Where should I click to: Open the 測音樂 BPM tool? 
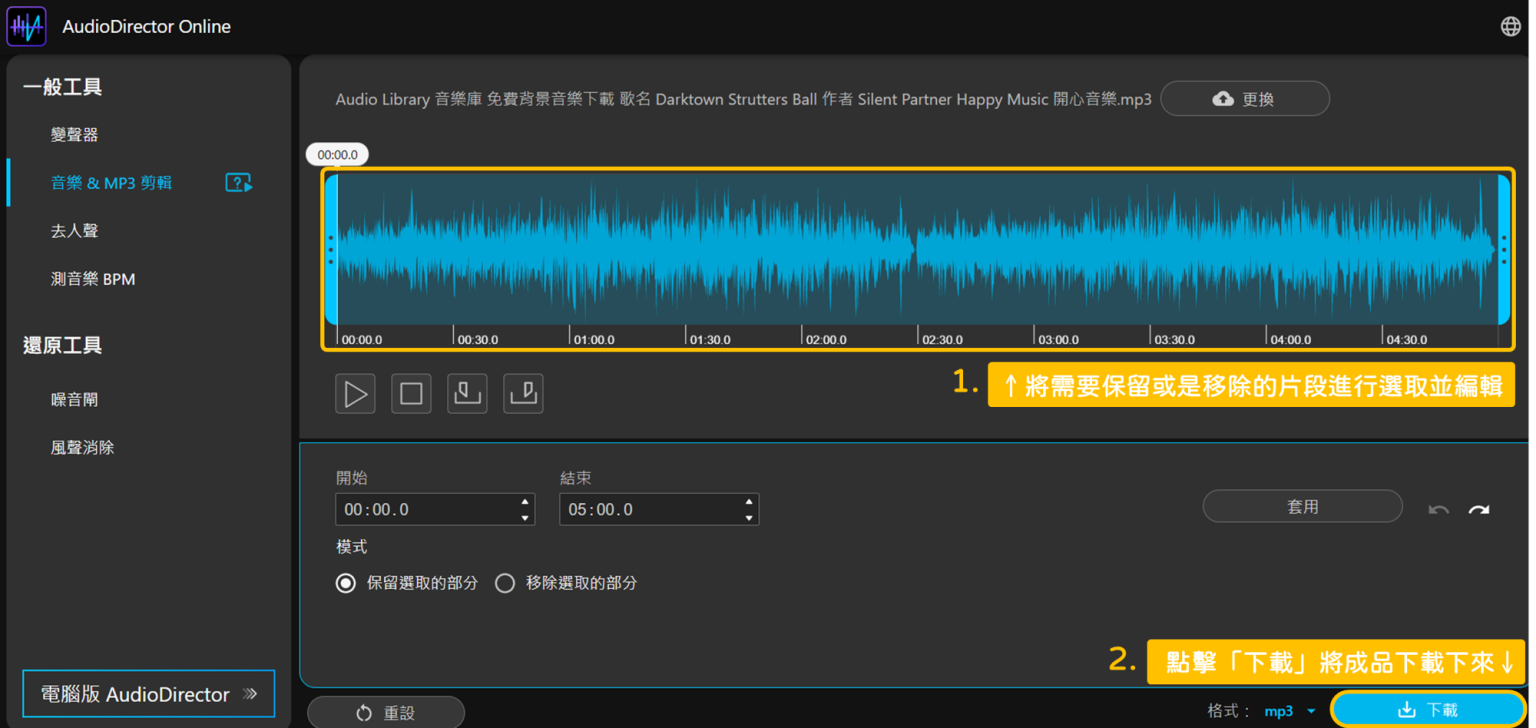(x=93, y=278)
